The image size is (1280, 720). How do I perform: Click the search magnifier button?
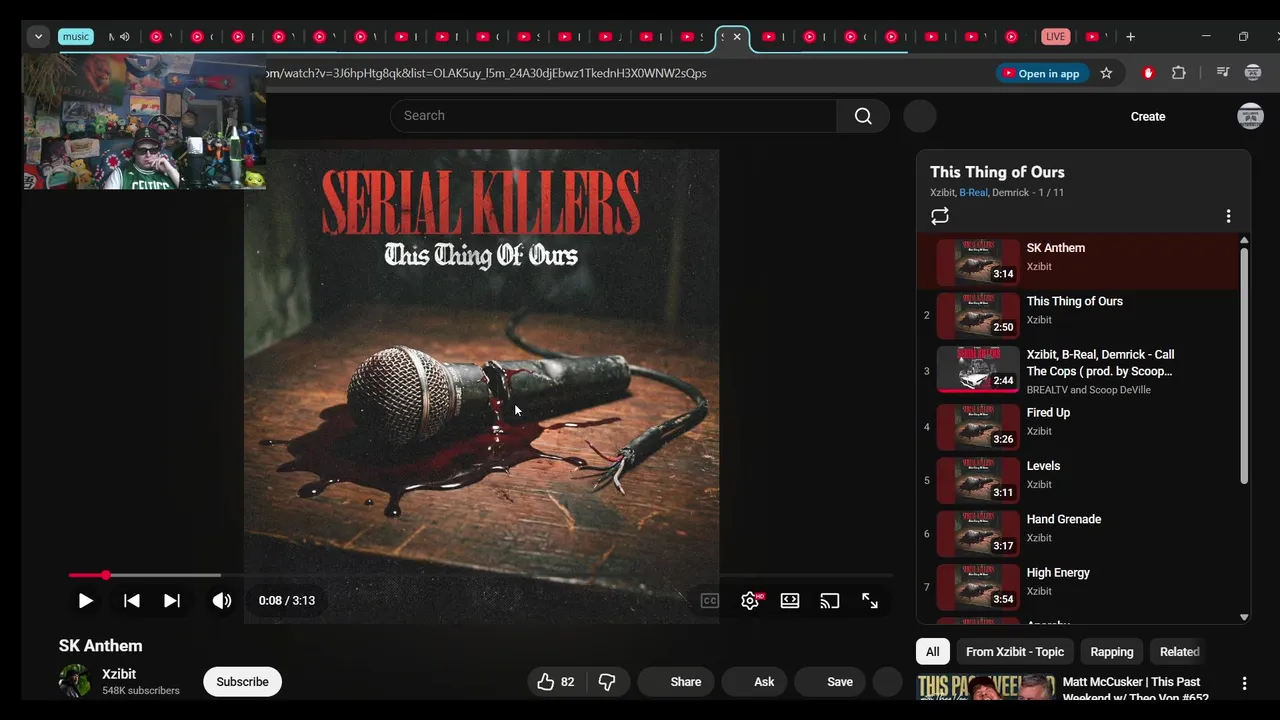pos(863,116)
